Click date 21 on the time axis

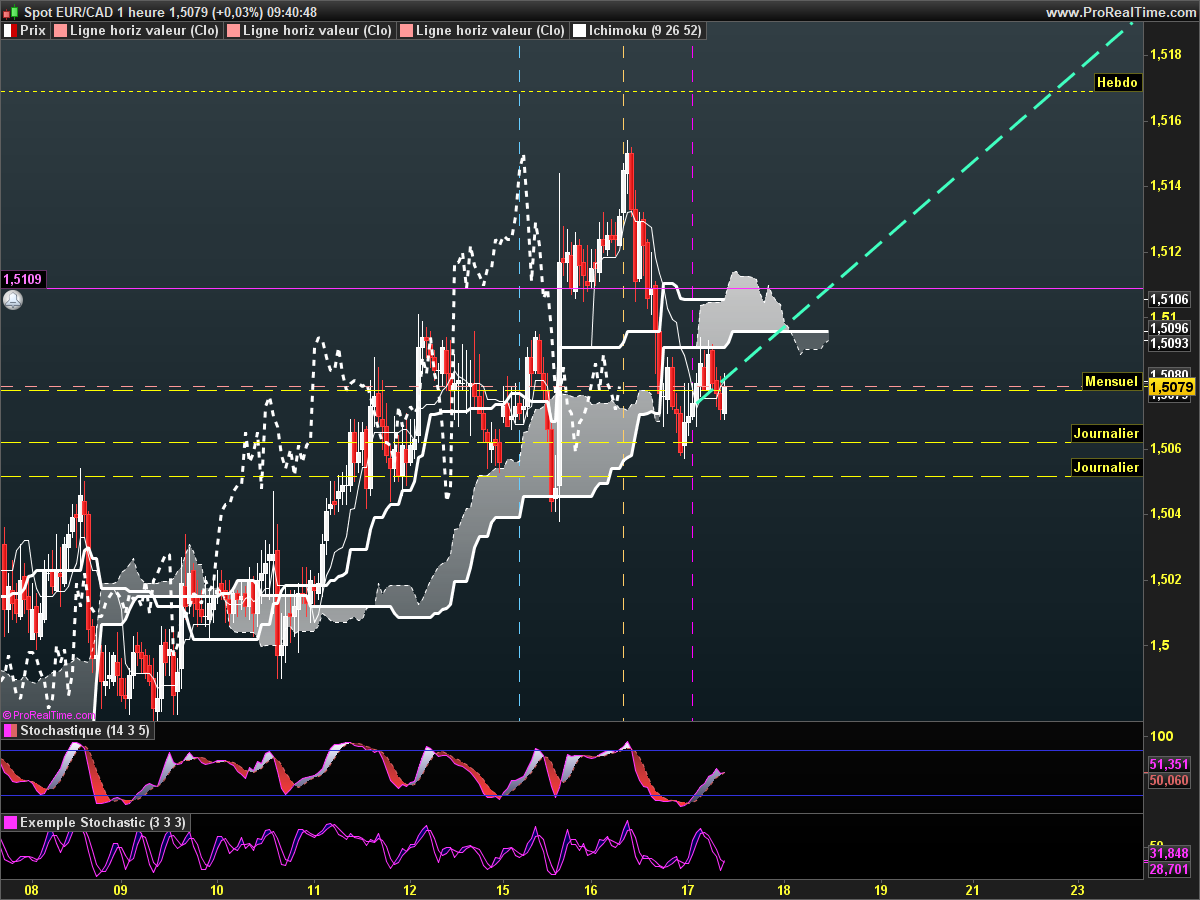973,890
